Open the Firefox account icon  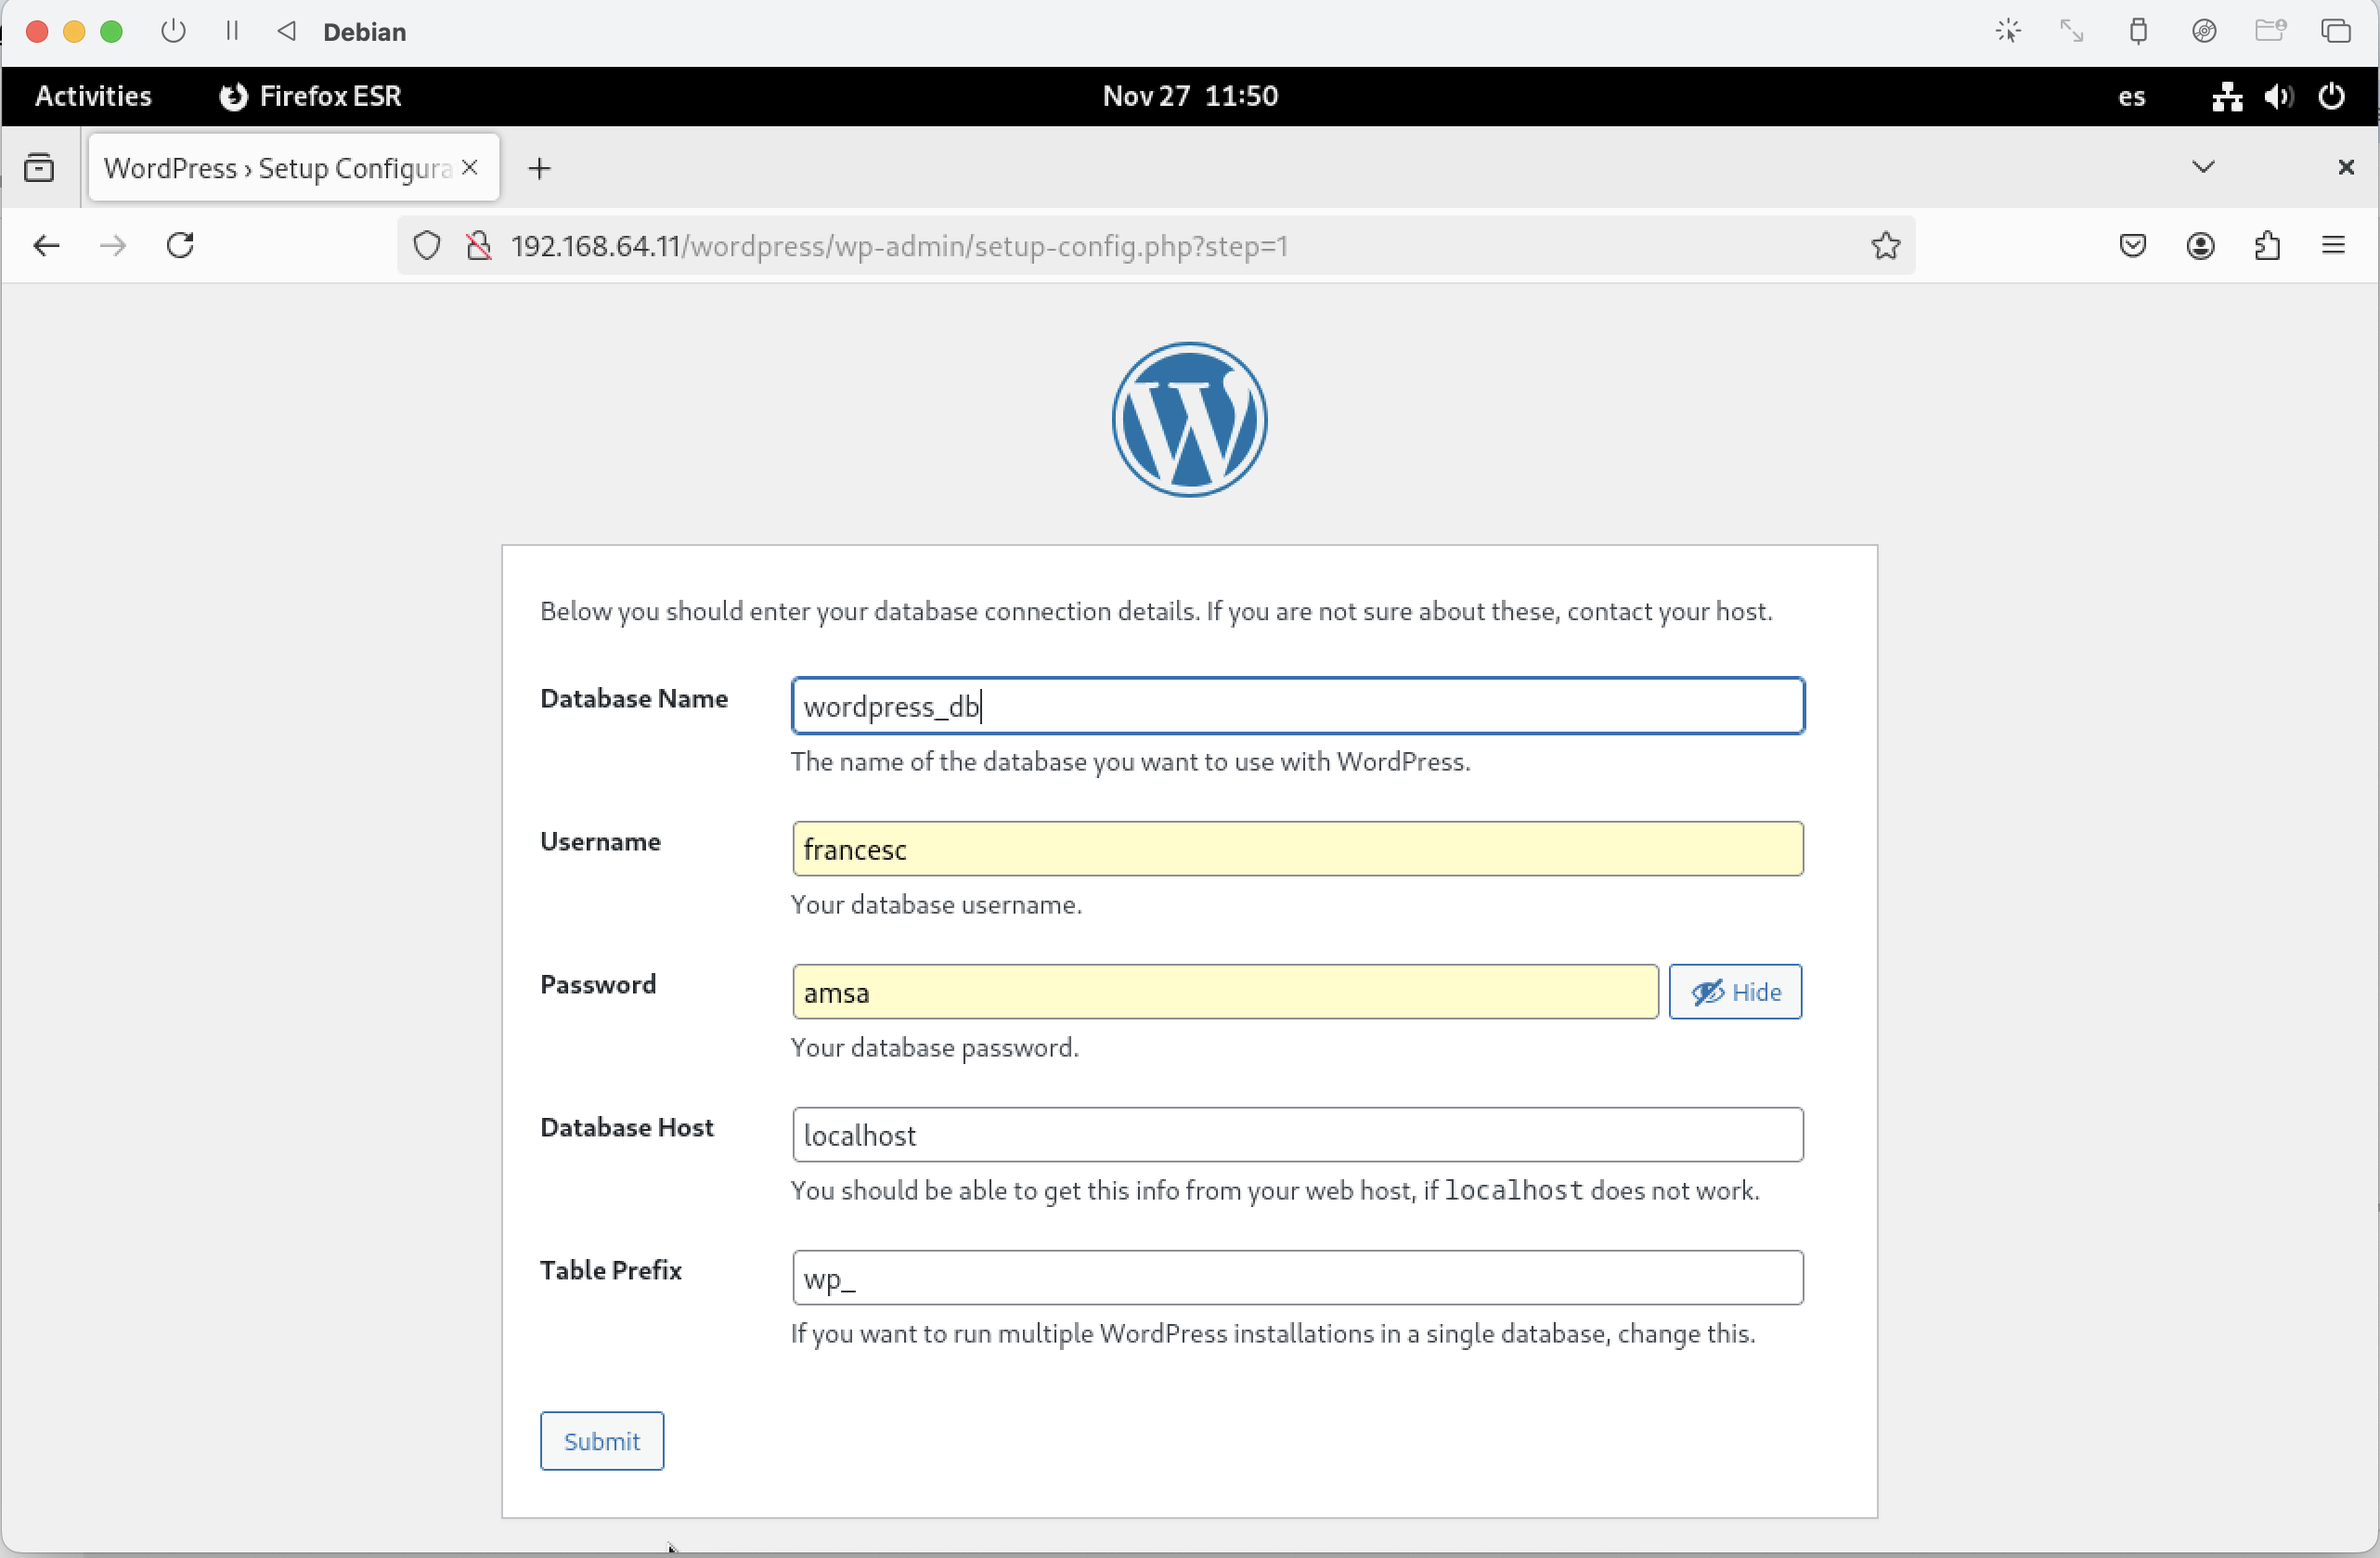tap(2200, 245)
